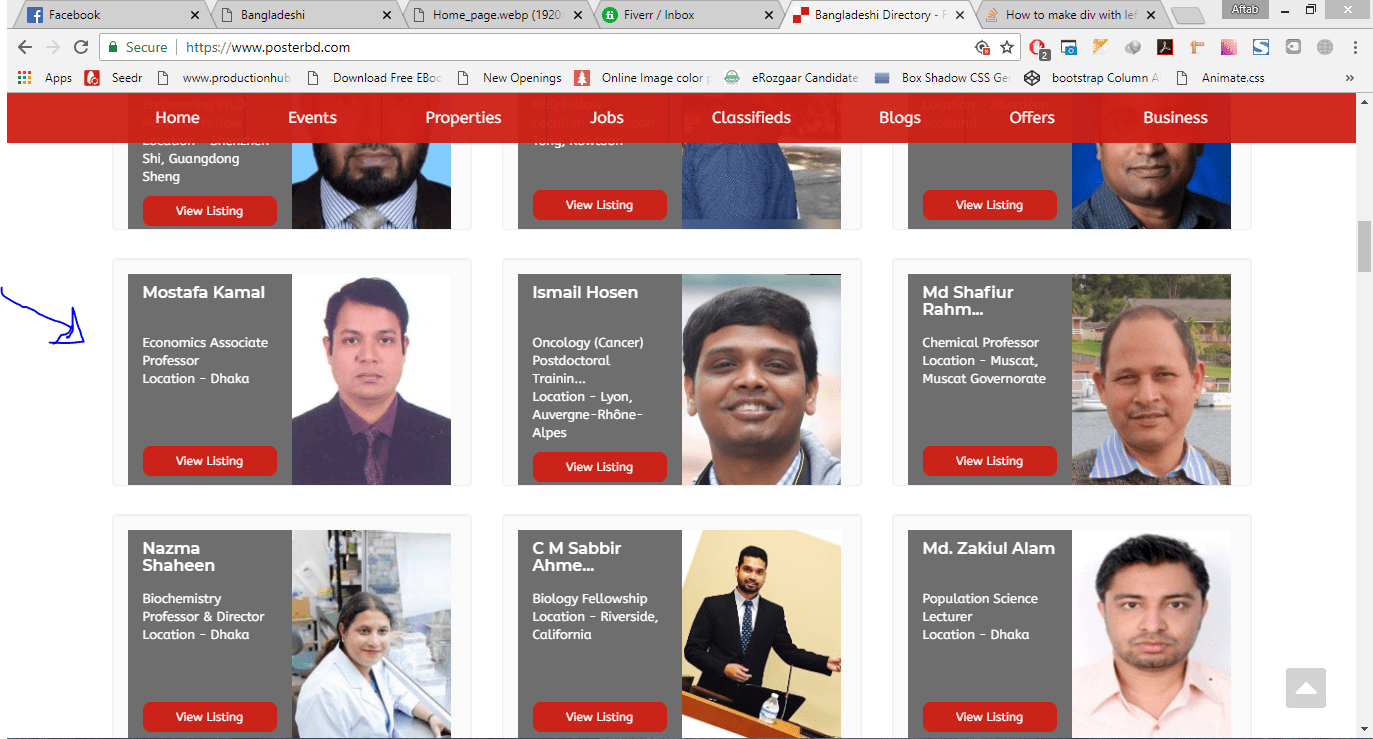Image resolution: width=1373 pixels, height=739 pixels.
Task: View Listing for Md. Zakiul Alam
Action: (x=990, y=717)
